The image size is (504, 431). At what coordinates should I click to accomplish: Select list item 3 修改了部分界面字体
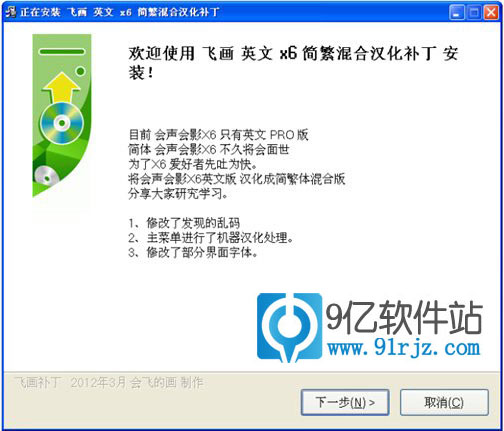click(193, 252)
